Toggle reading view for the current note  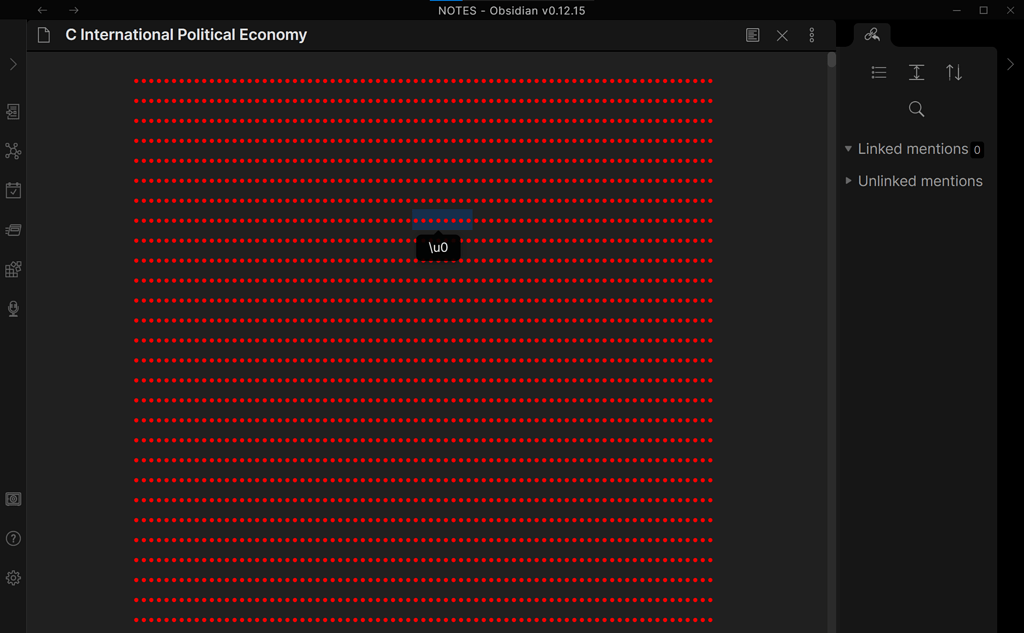tap(751, 35)
